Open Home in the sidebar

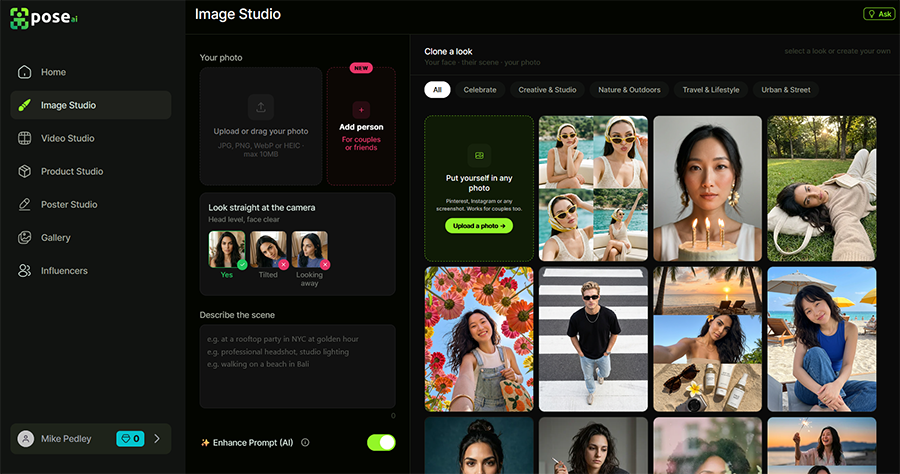click(91, 72)
